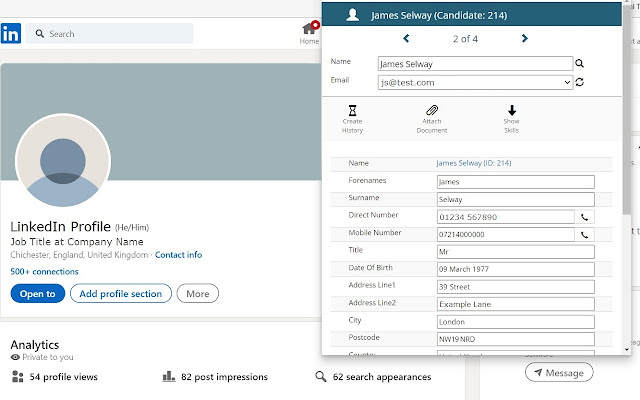Open James Selway (ID: 214) link
The image size is (640, 400).
point(473,163)
